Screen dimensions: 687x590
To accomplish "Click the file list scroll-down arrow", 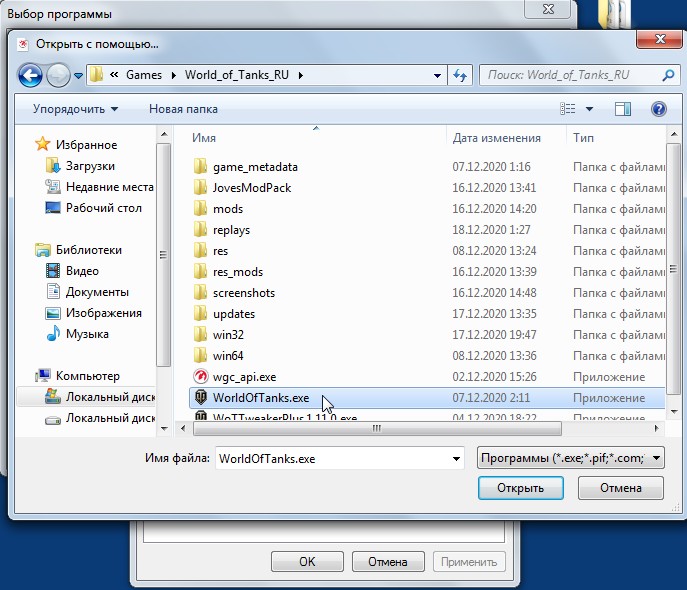I will pos(674,412).
